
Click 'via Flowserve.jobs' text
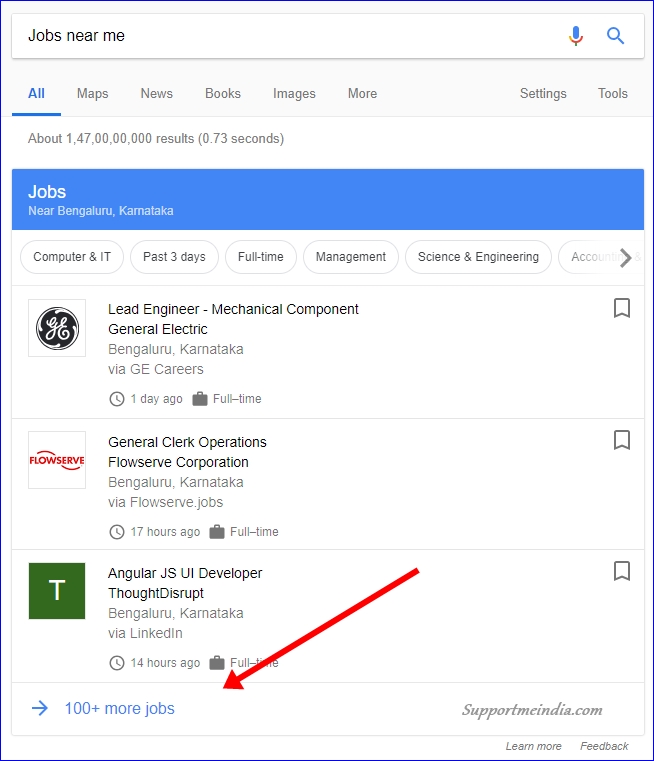point(165,502)
